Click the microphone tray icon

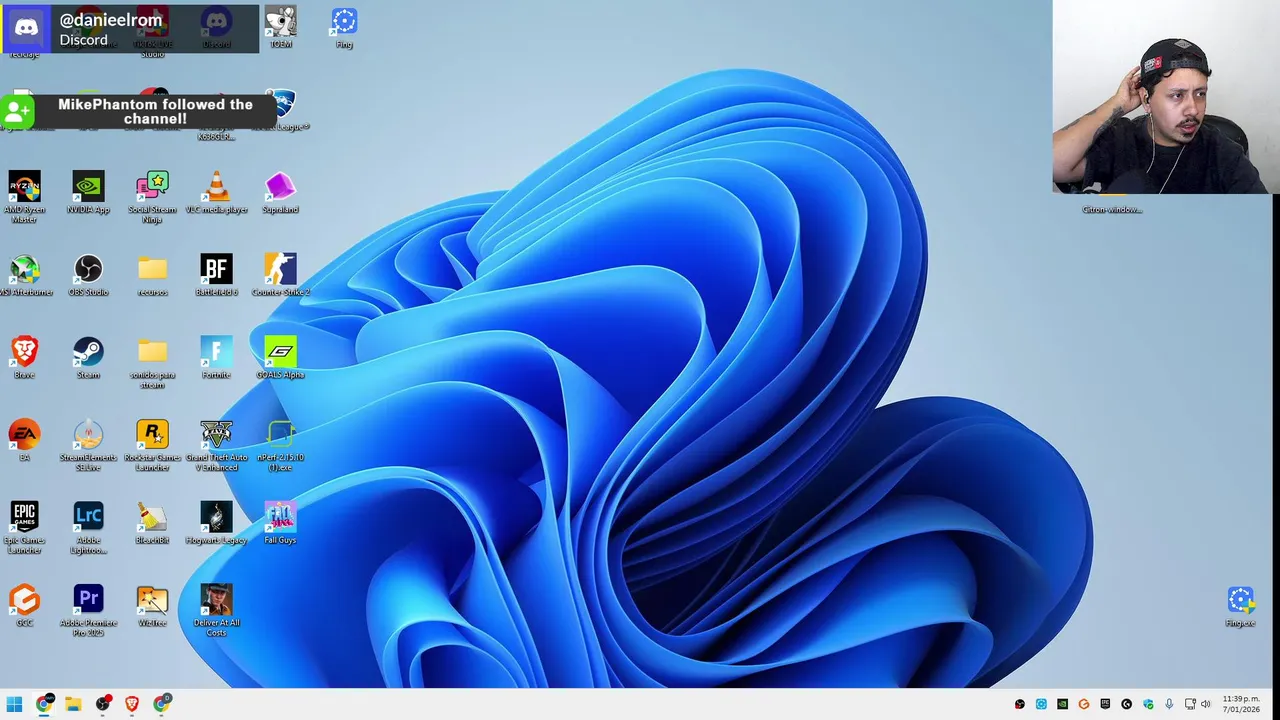1169,704
